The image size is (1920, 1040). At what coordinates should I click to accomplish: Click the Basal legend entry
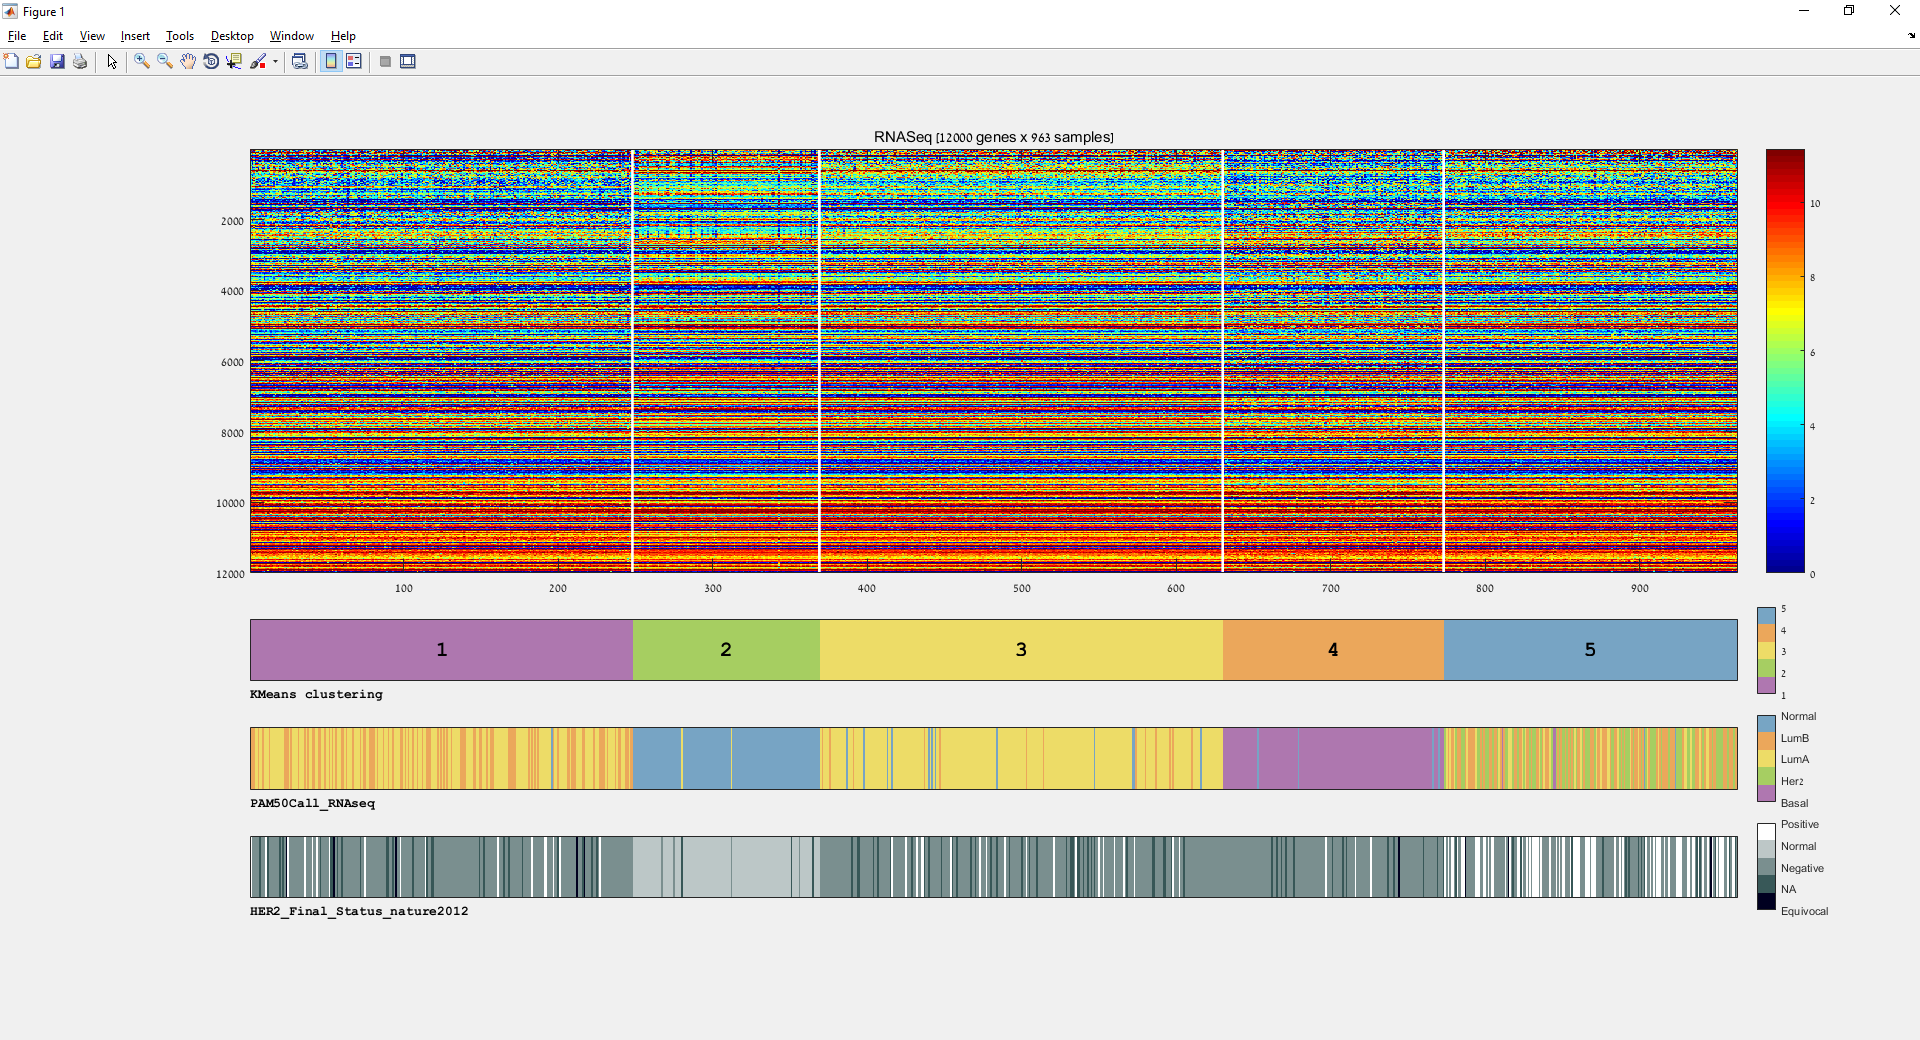[x=1794, y=803]
